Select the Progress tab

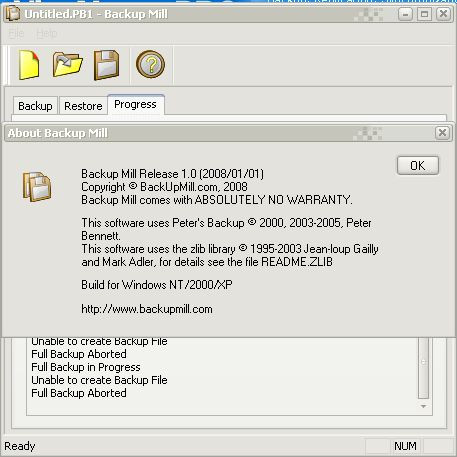(x=135, y=105)
